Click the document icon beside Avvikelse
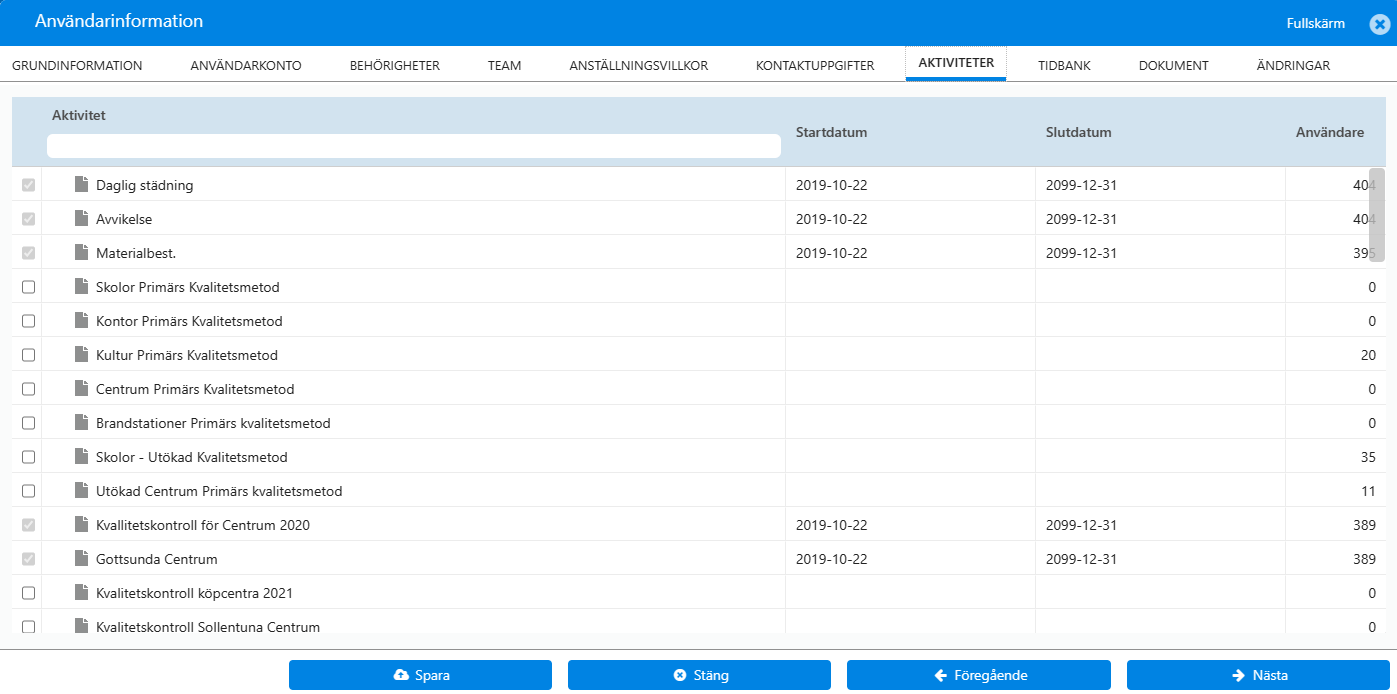 coord(82,218)
